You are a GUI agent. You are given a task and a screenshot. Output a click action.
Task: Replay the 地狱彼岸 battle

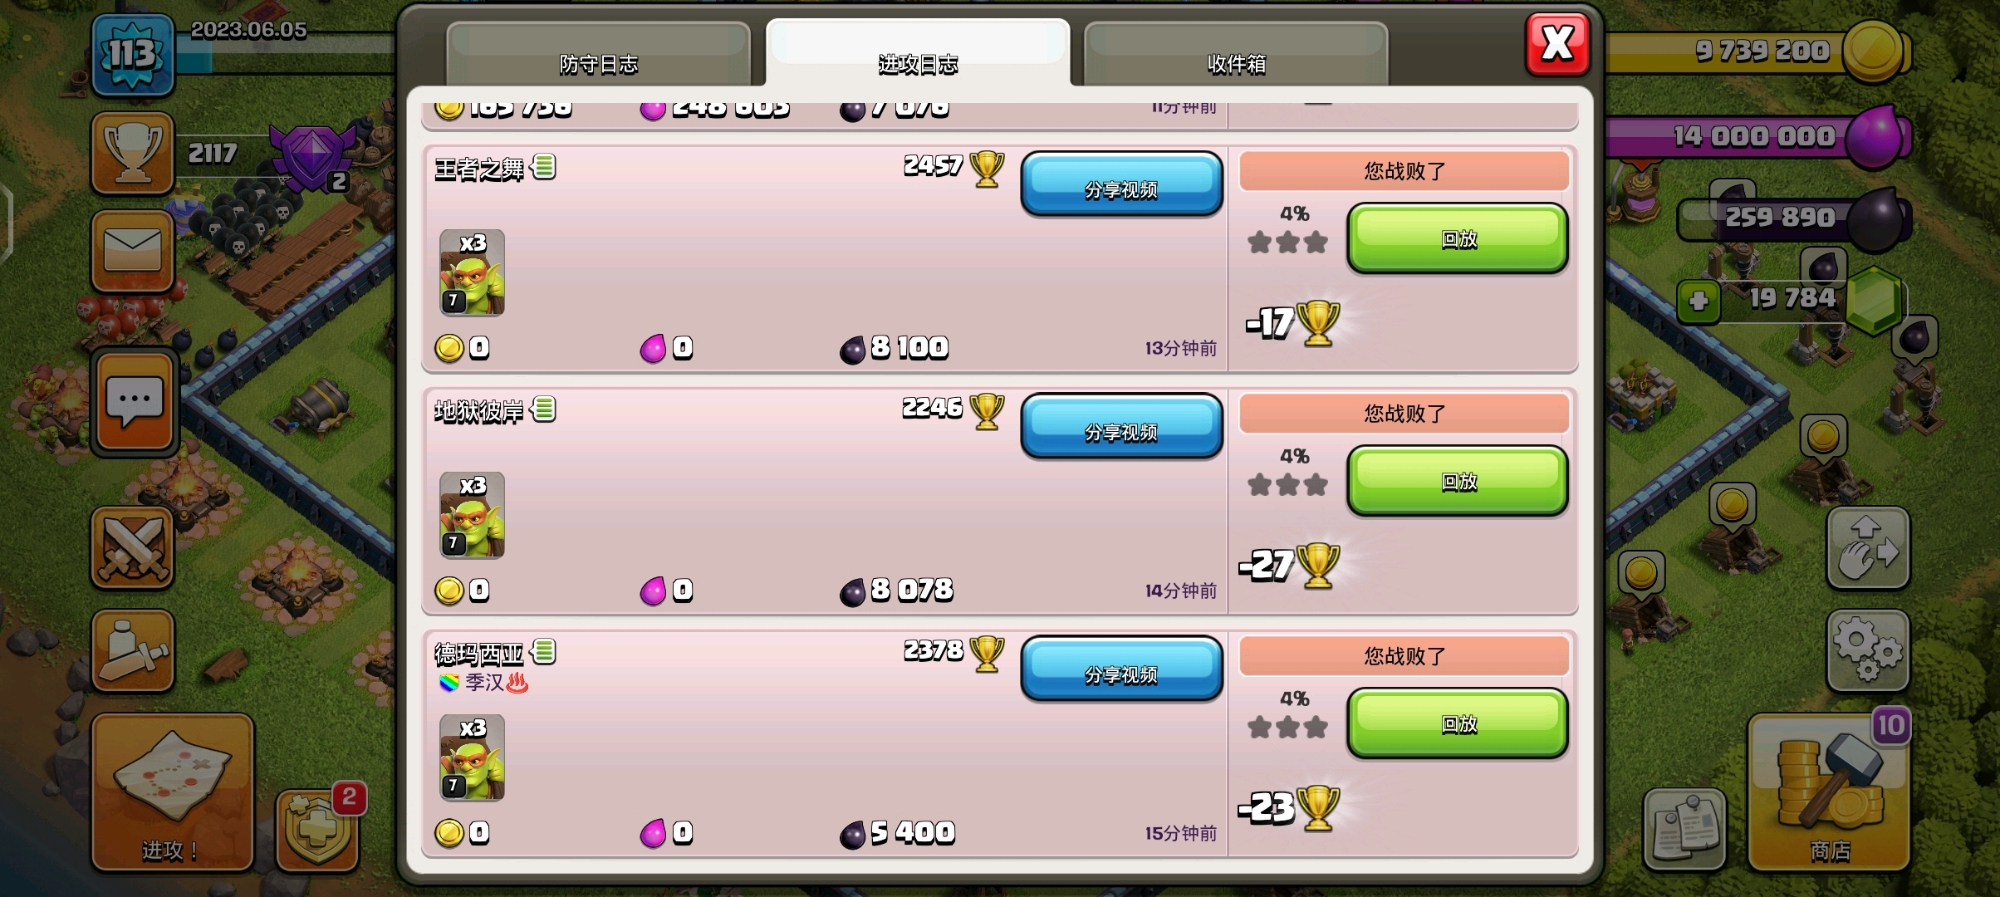tap(1458, 481)
